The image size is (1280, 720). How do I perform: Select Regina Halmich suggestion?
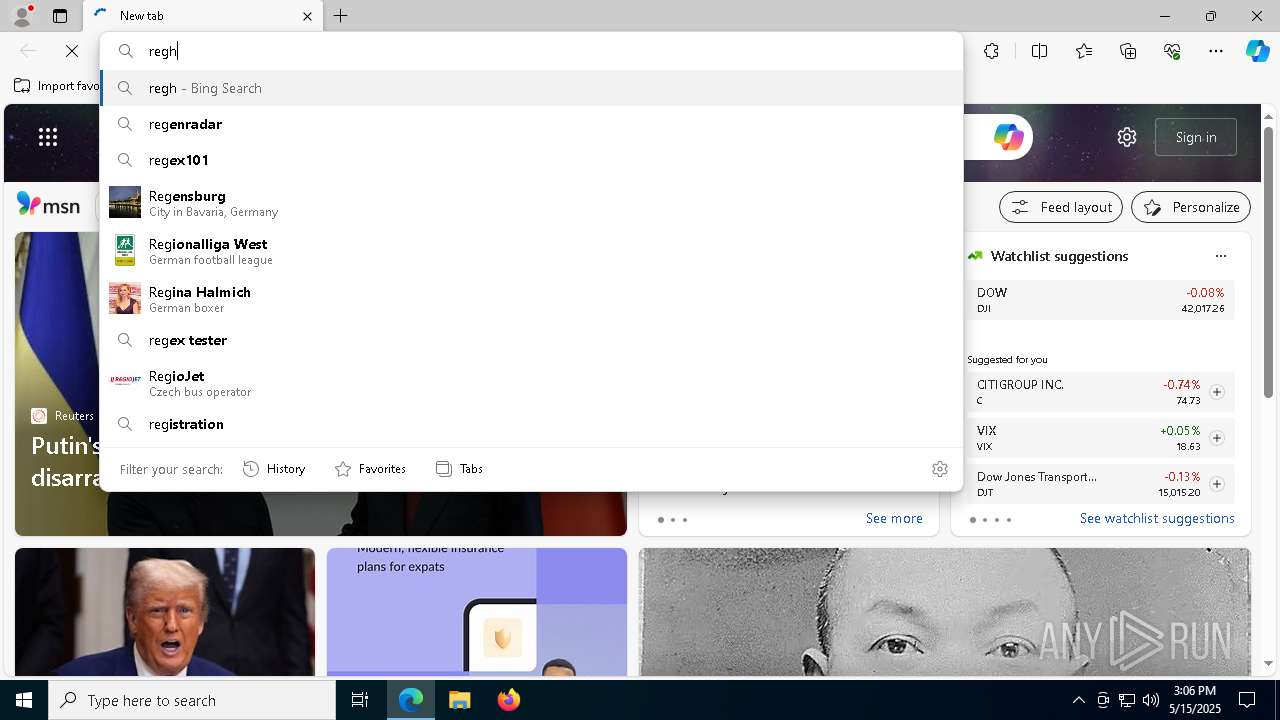click(531, 299)
